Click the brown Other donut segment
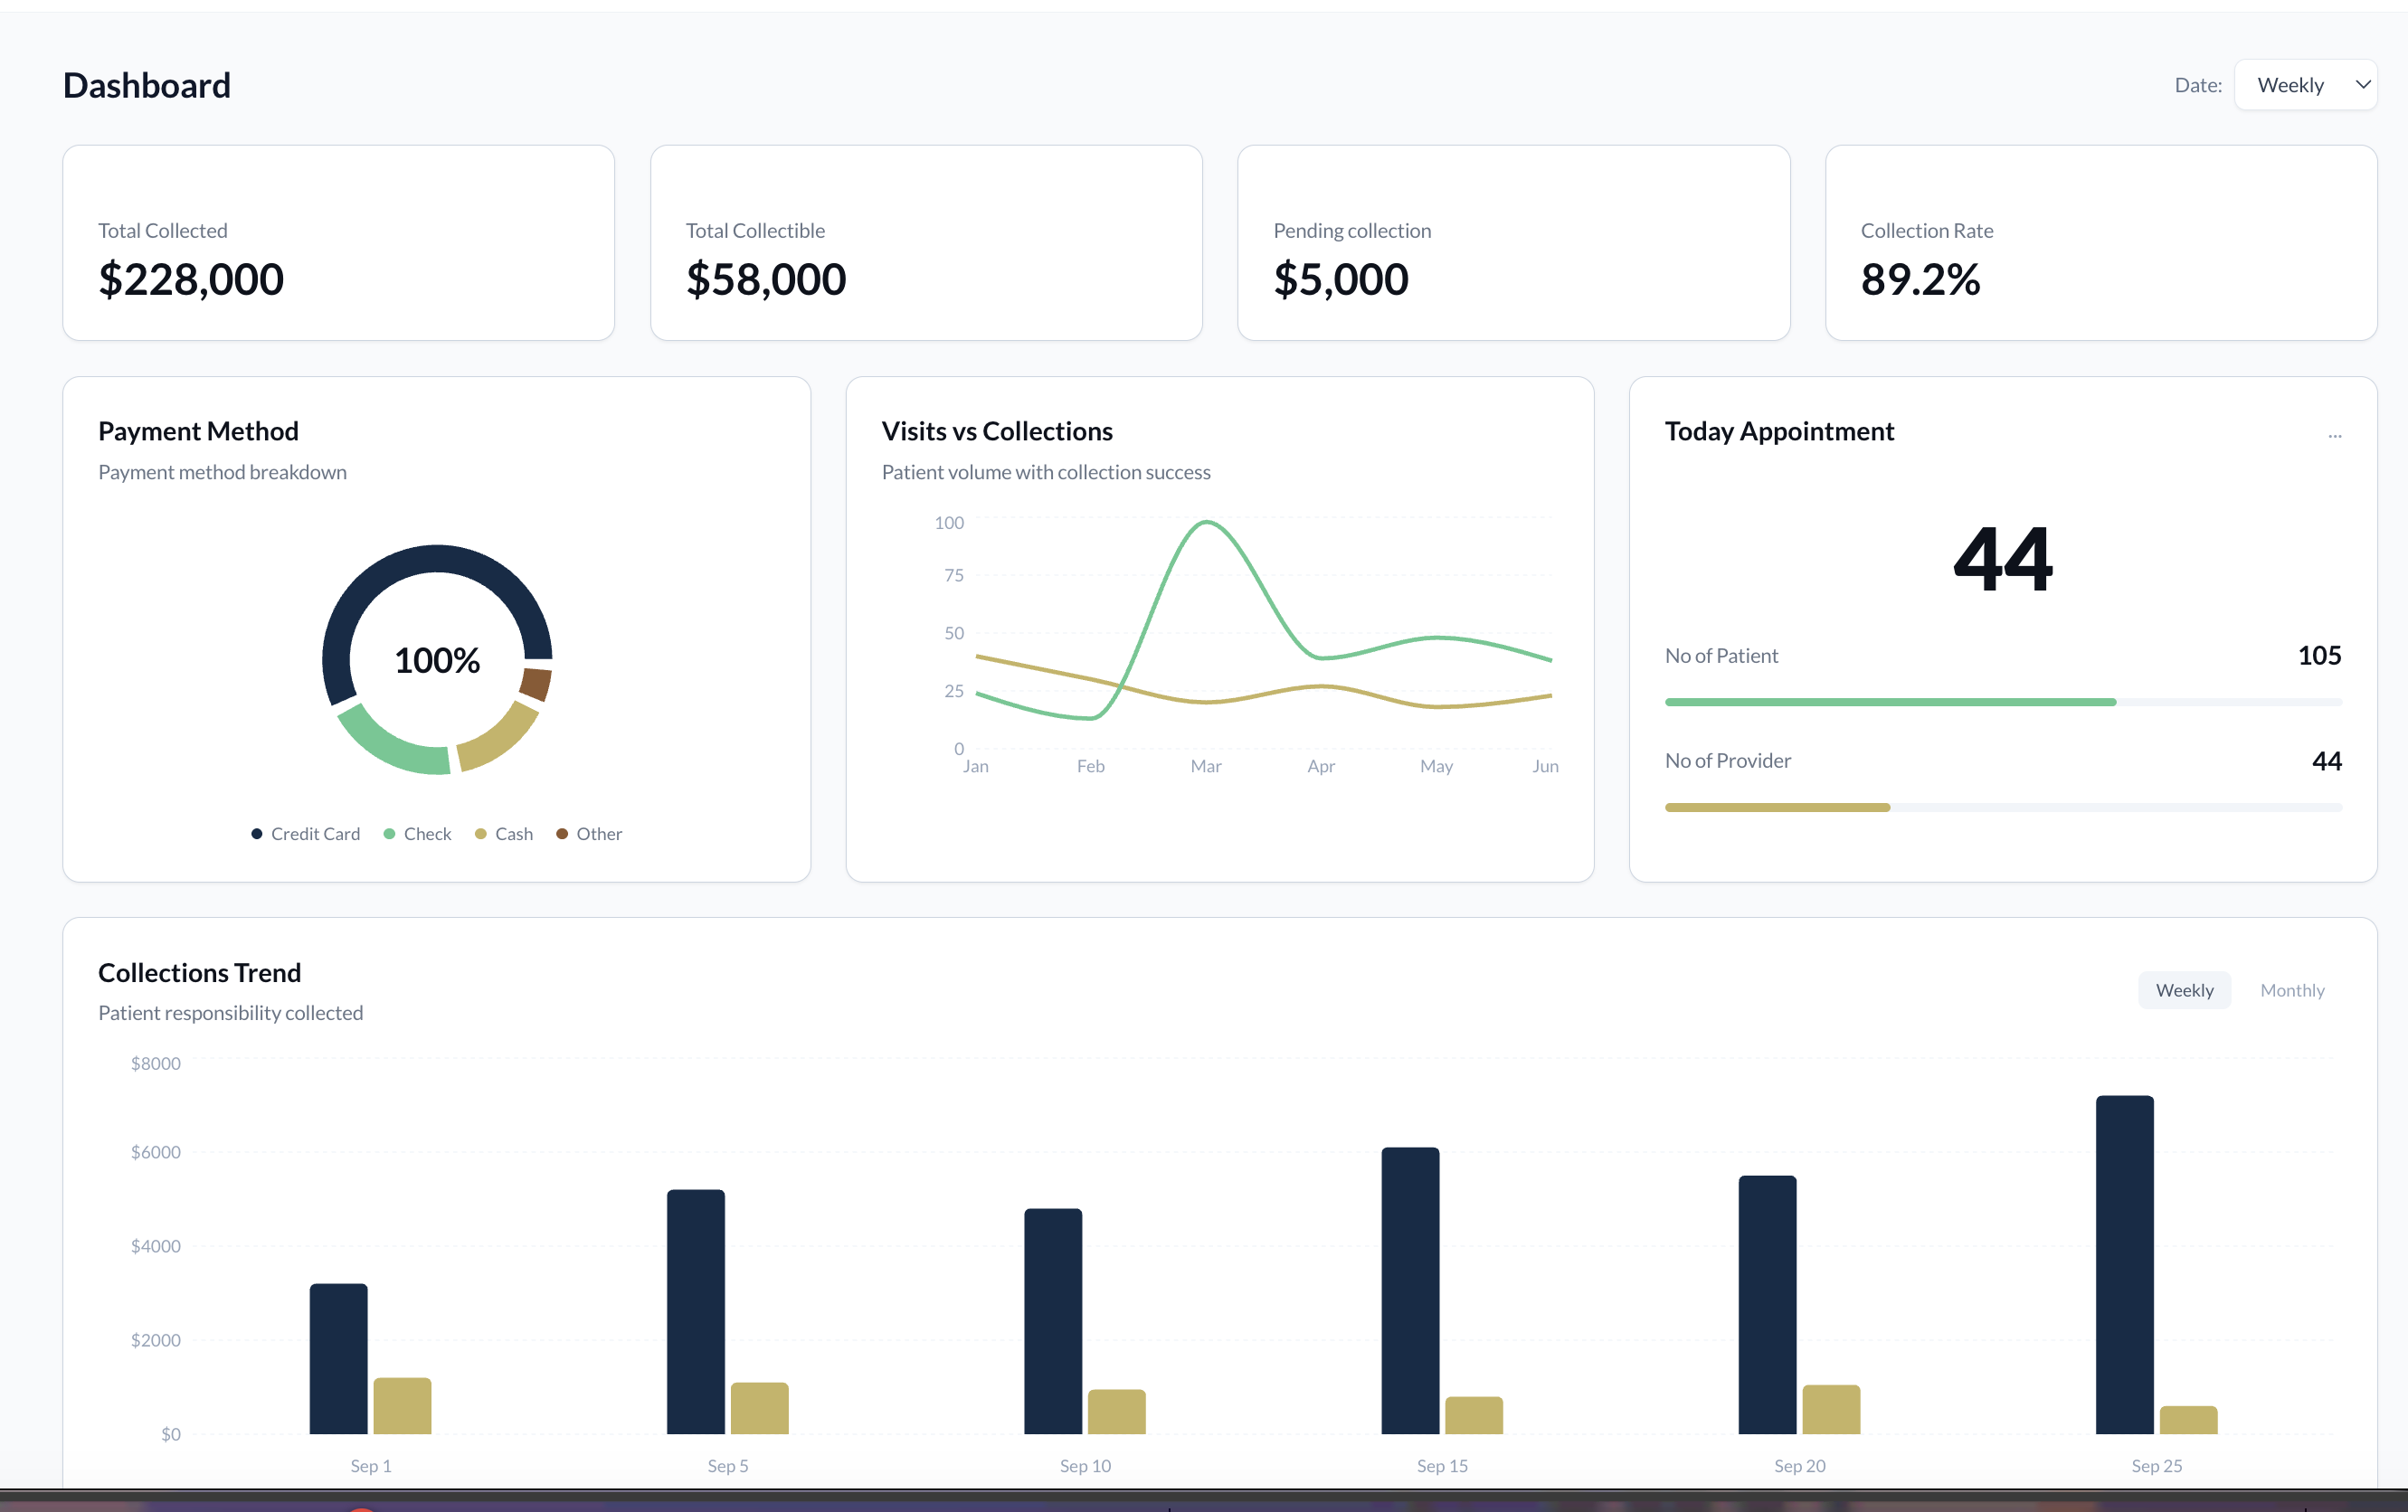The width and height of the screenshot is (2408, 1512). point(536,684)
